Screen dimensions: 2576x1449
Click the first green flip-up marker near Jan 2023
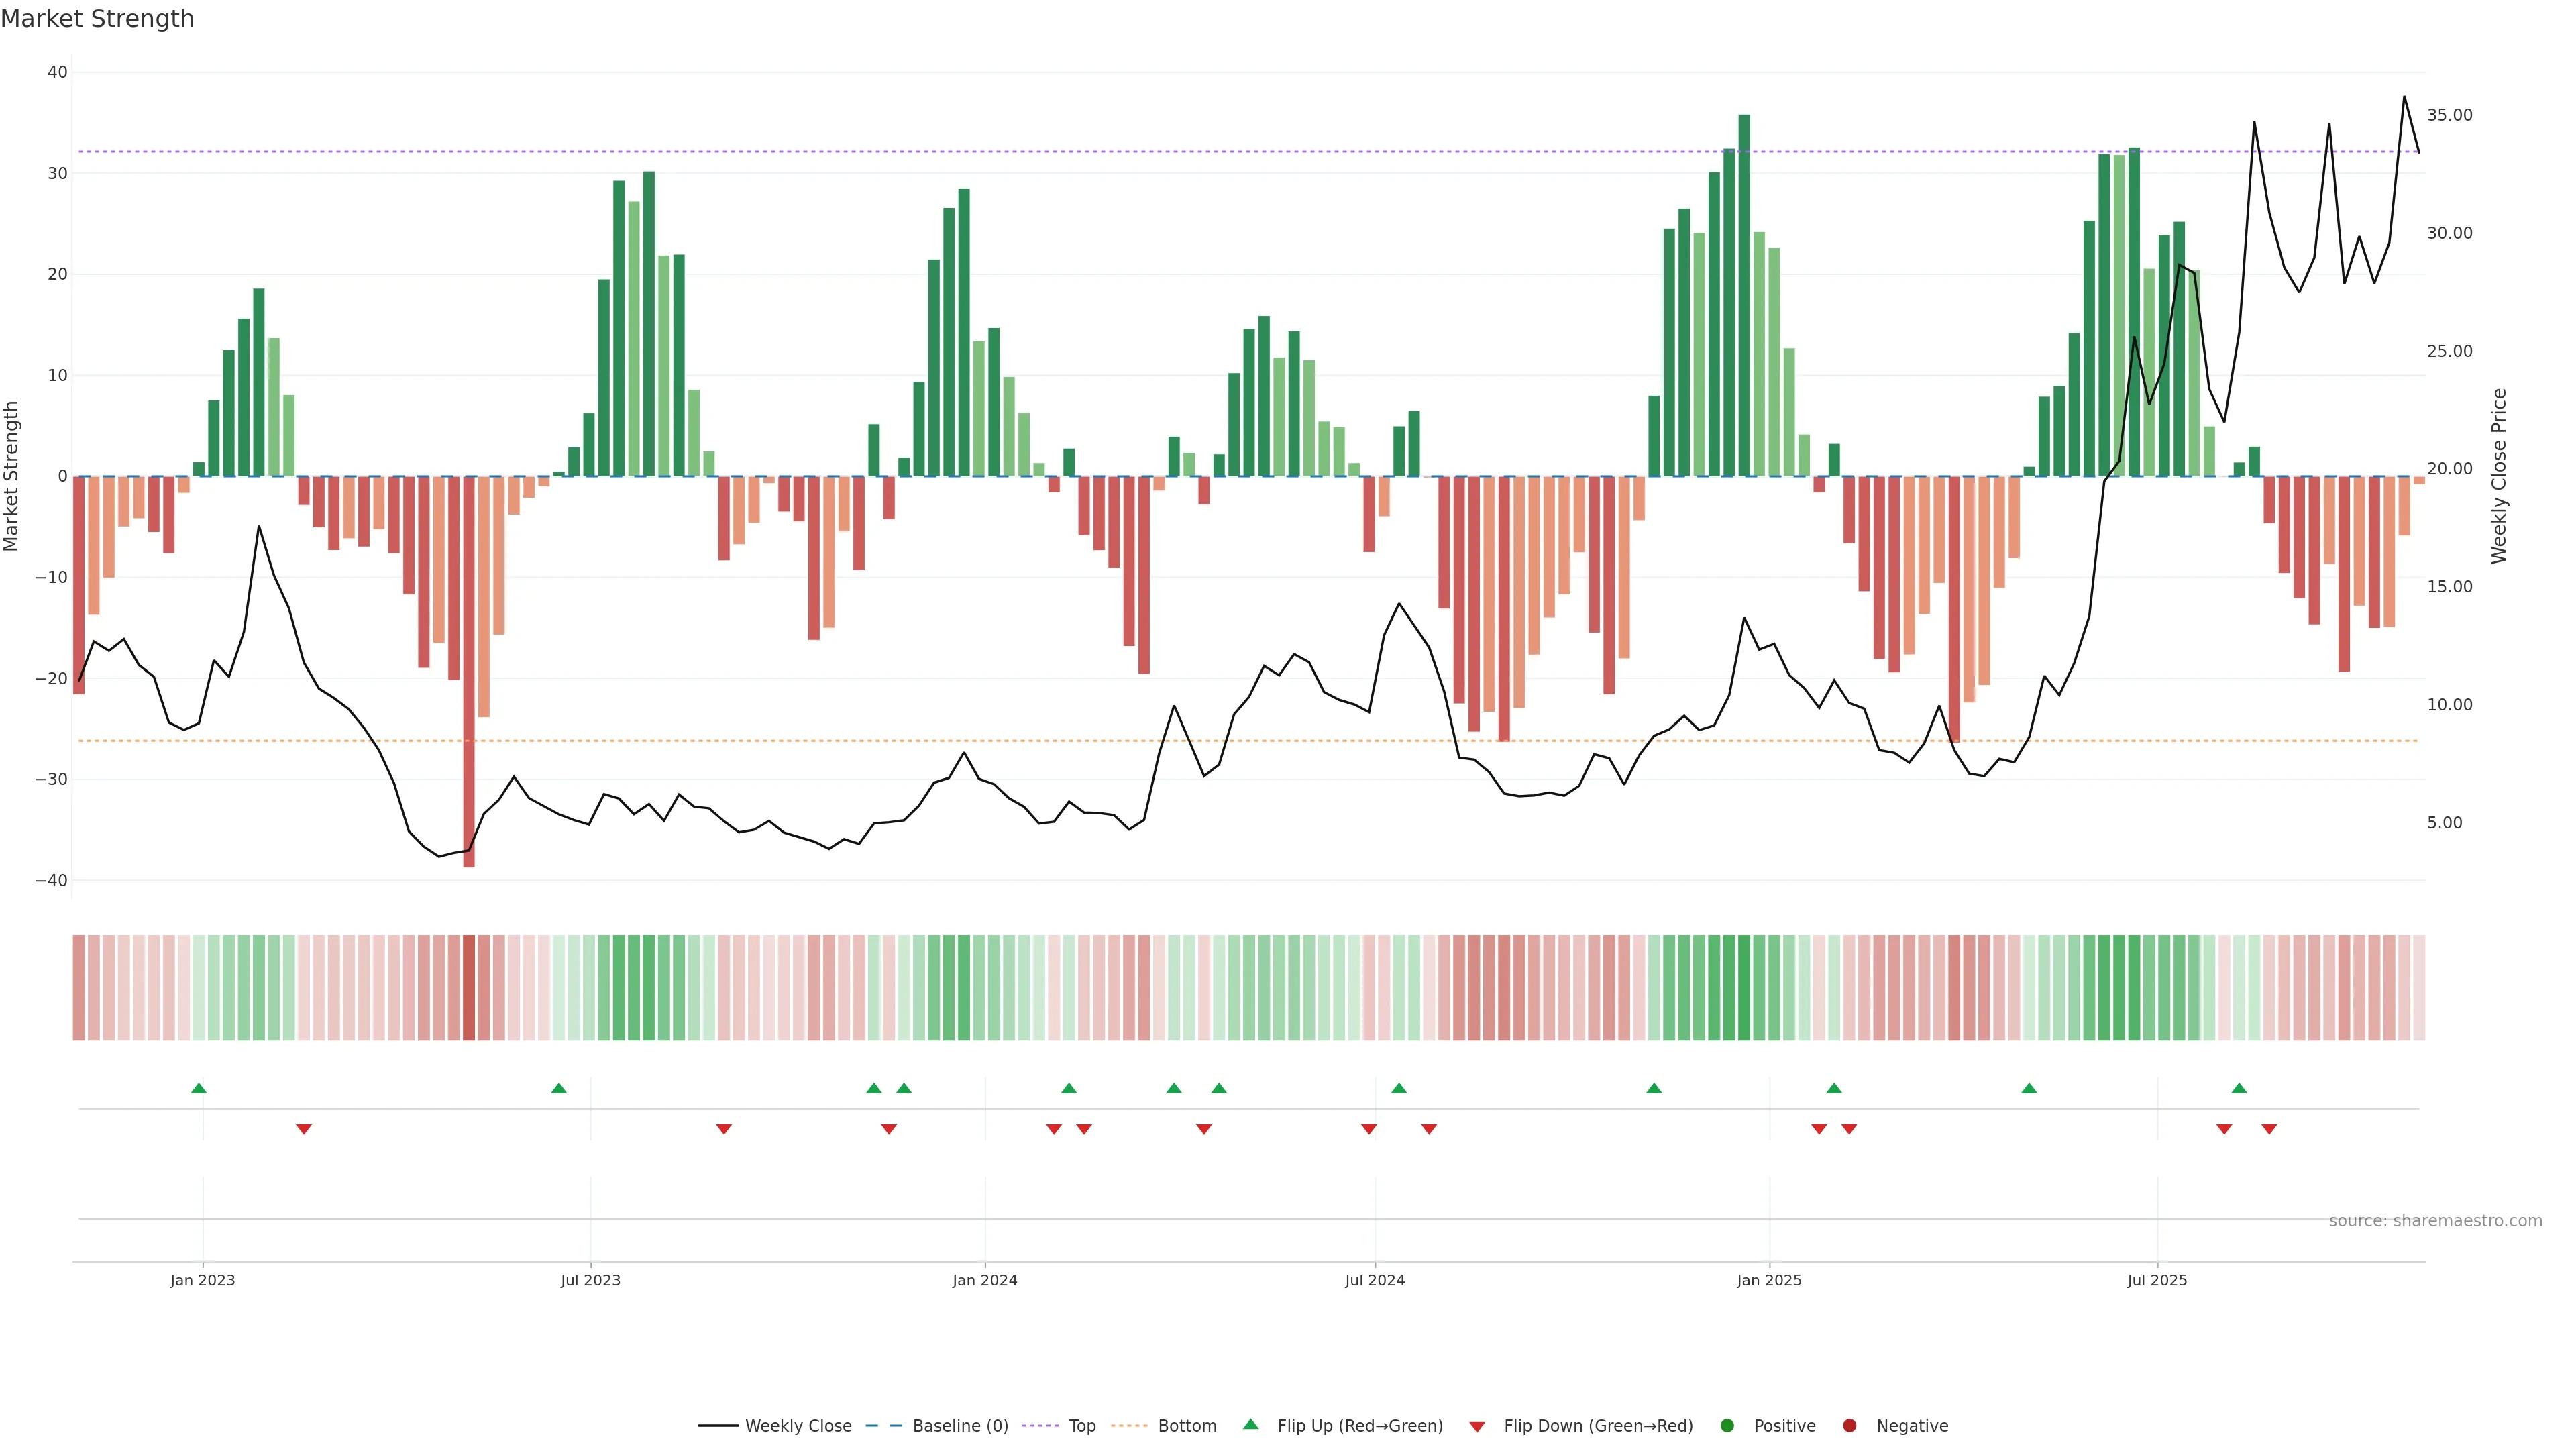(199, 1088)
